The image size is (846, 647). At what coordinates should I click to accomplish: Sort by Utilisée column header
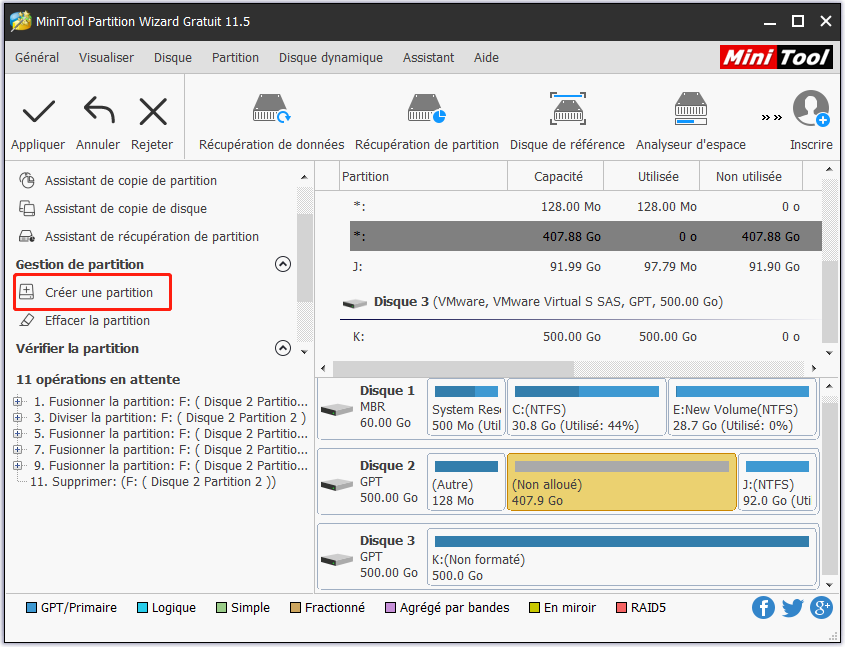point(652,176)
